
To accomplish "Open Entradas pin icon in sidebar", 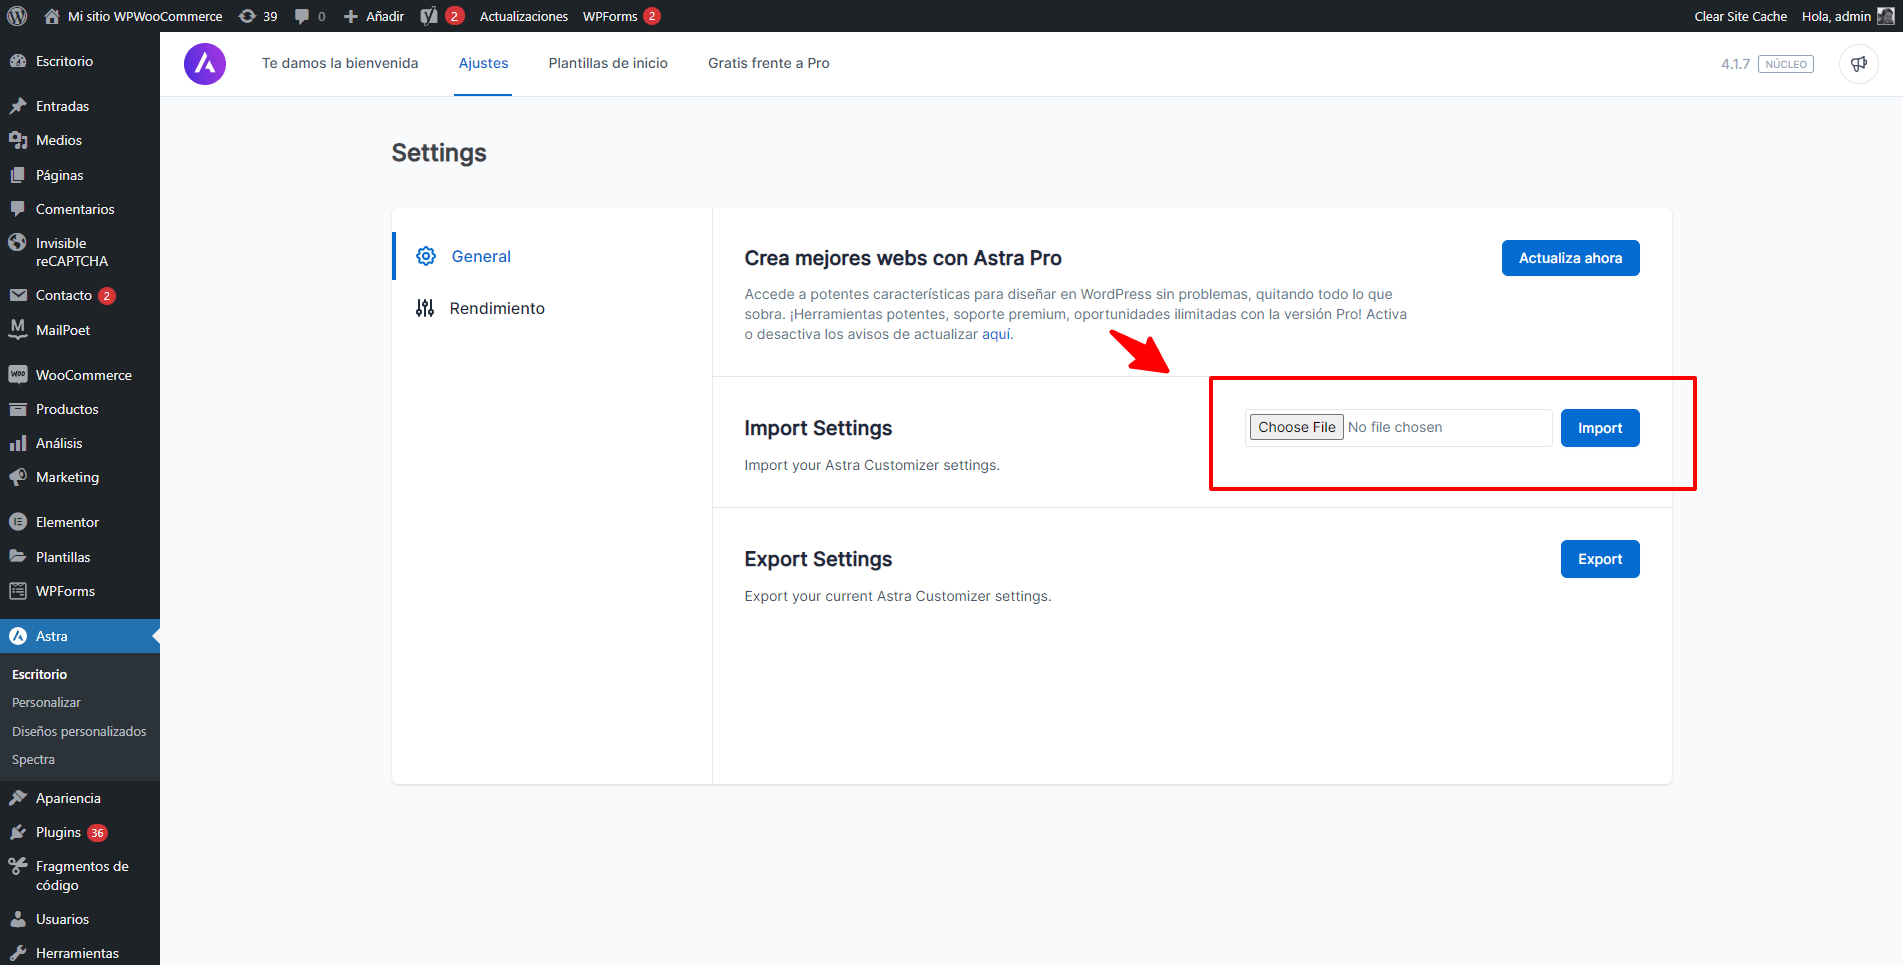I will click(18, 106).
